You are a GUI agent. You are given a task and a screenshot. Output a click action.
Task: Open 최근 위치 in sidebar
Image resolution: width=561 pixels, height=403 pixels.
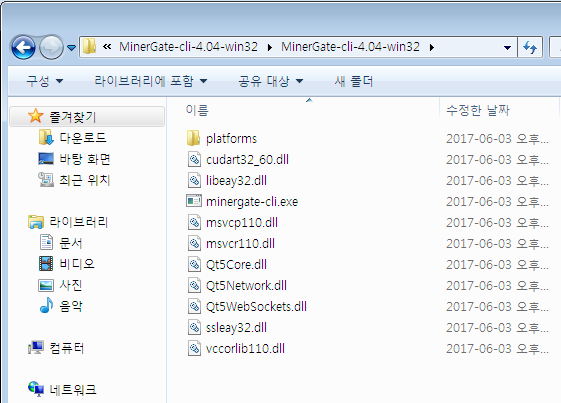coord(85,180)
